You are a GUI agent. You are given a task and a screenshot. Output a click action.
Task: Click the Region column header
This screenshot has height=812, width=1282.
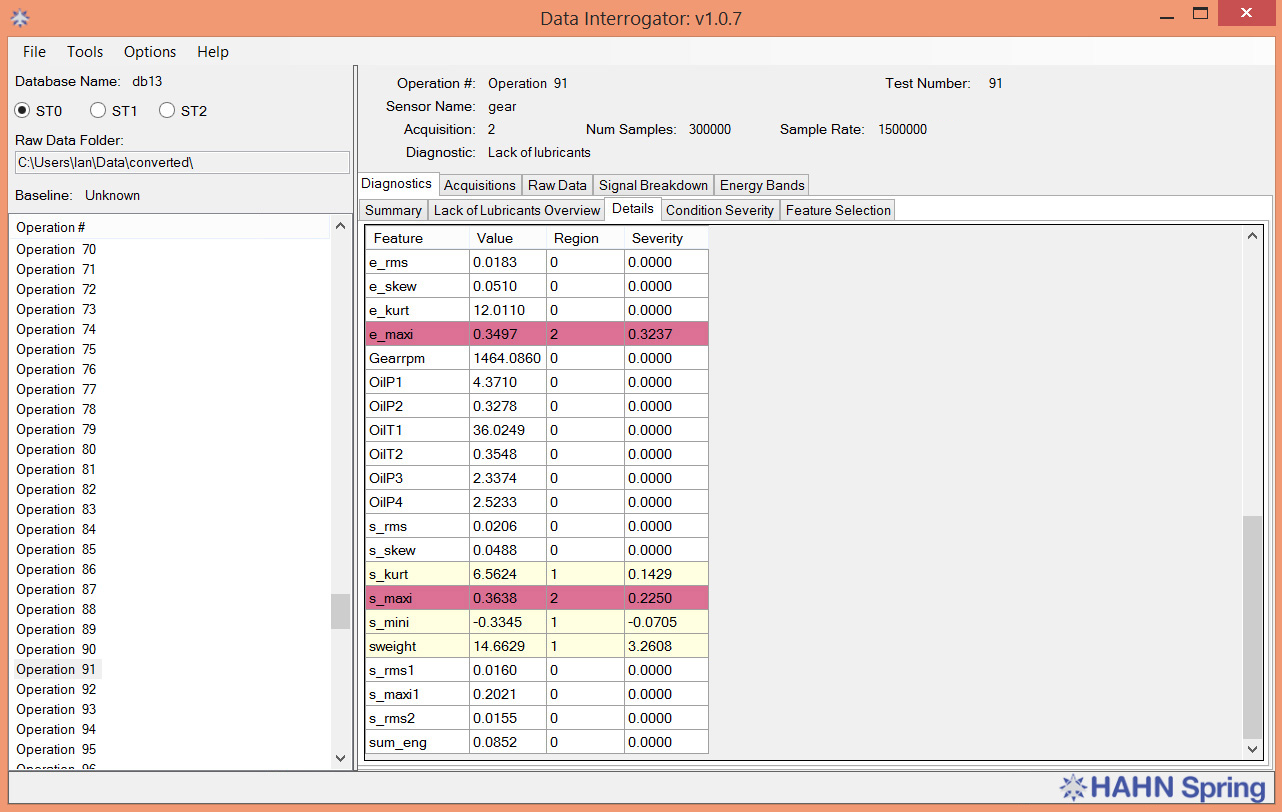(585, 238)
